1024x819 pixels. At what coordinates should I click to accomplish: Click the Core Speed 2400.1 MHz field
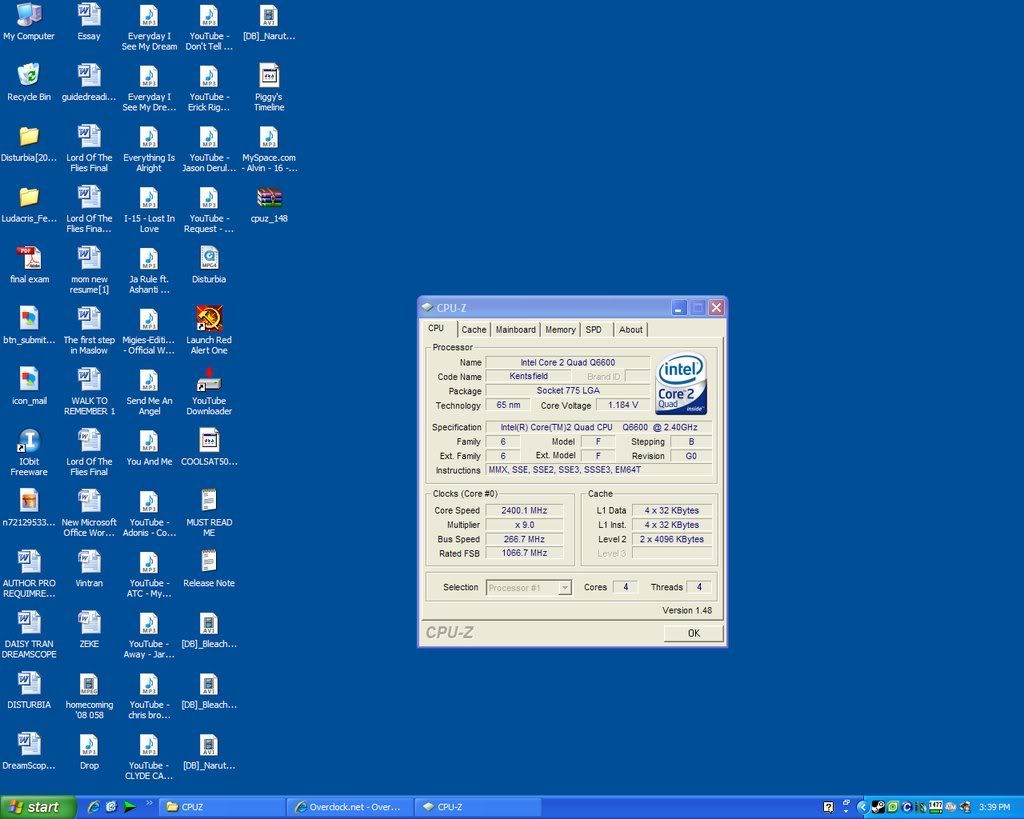point(524,511)
